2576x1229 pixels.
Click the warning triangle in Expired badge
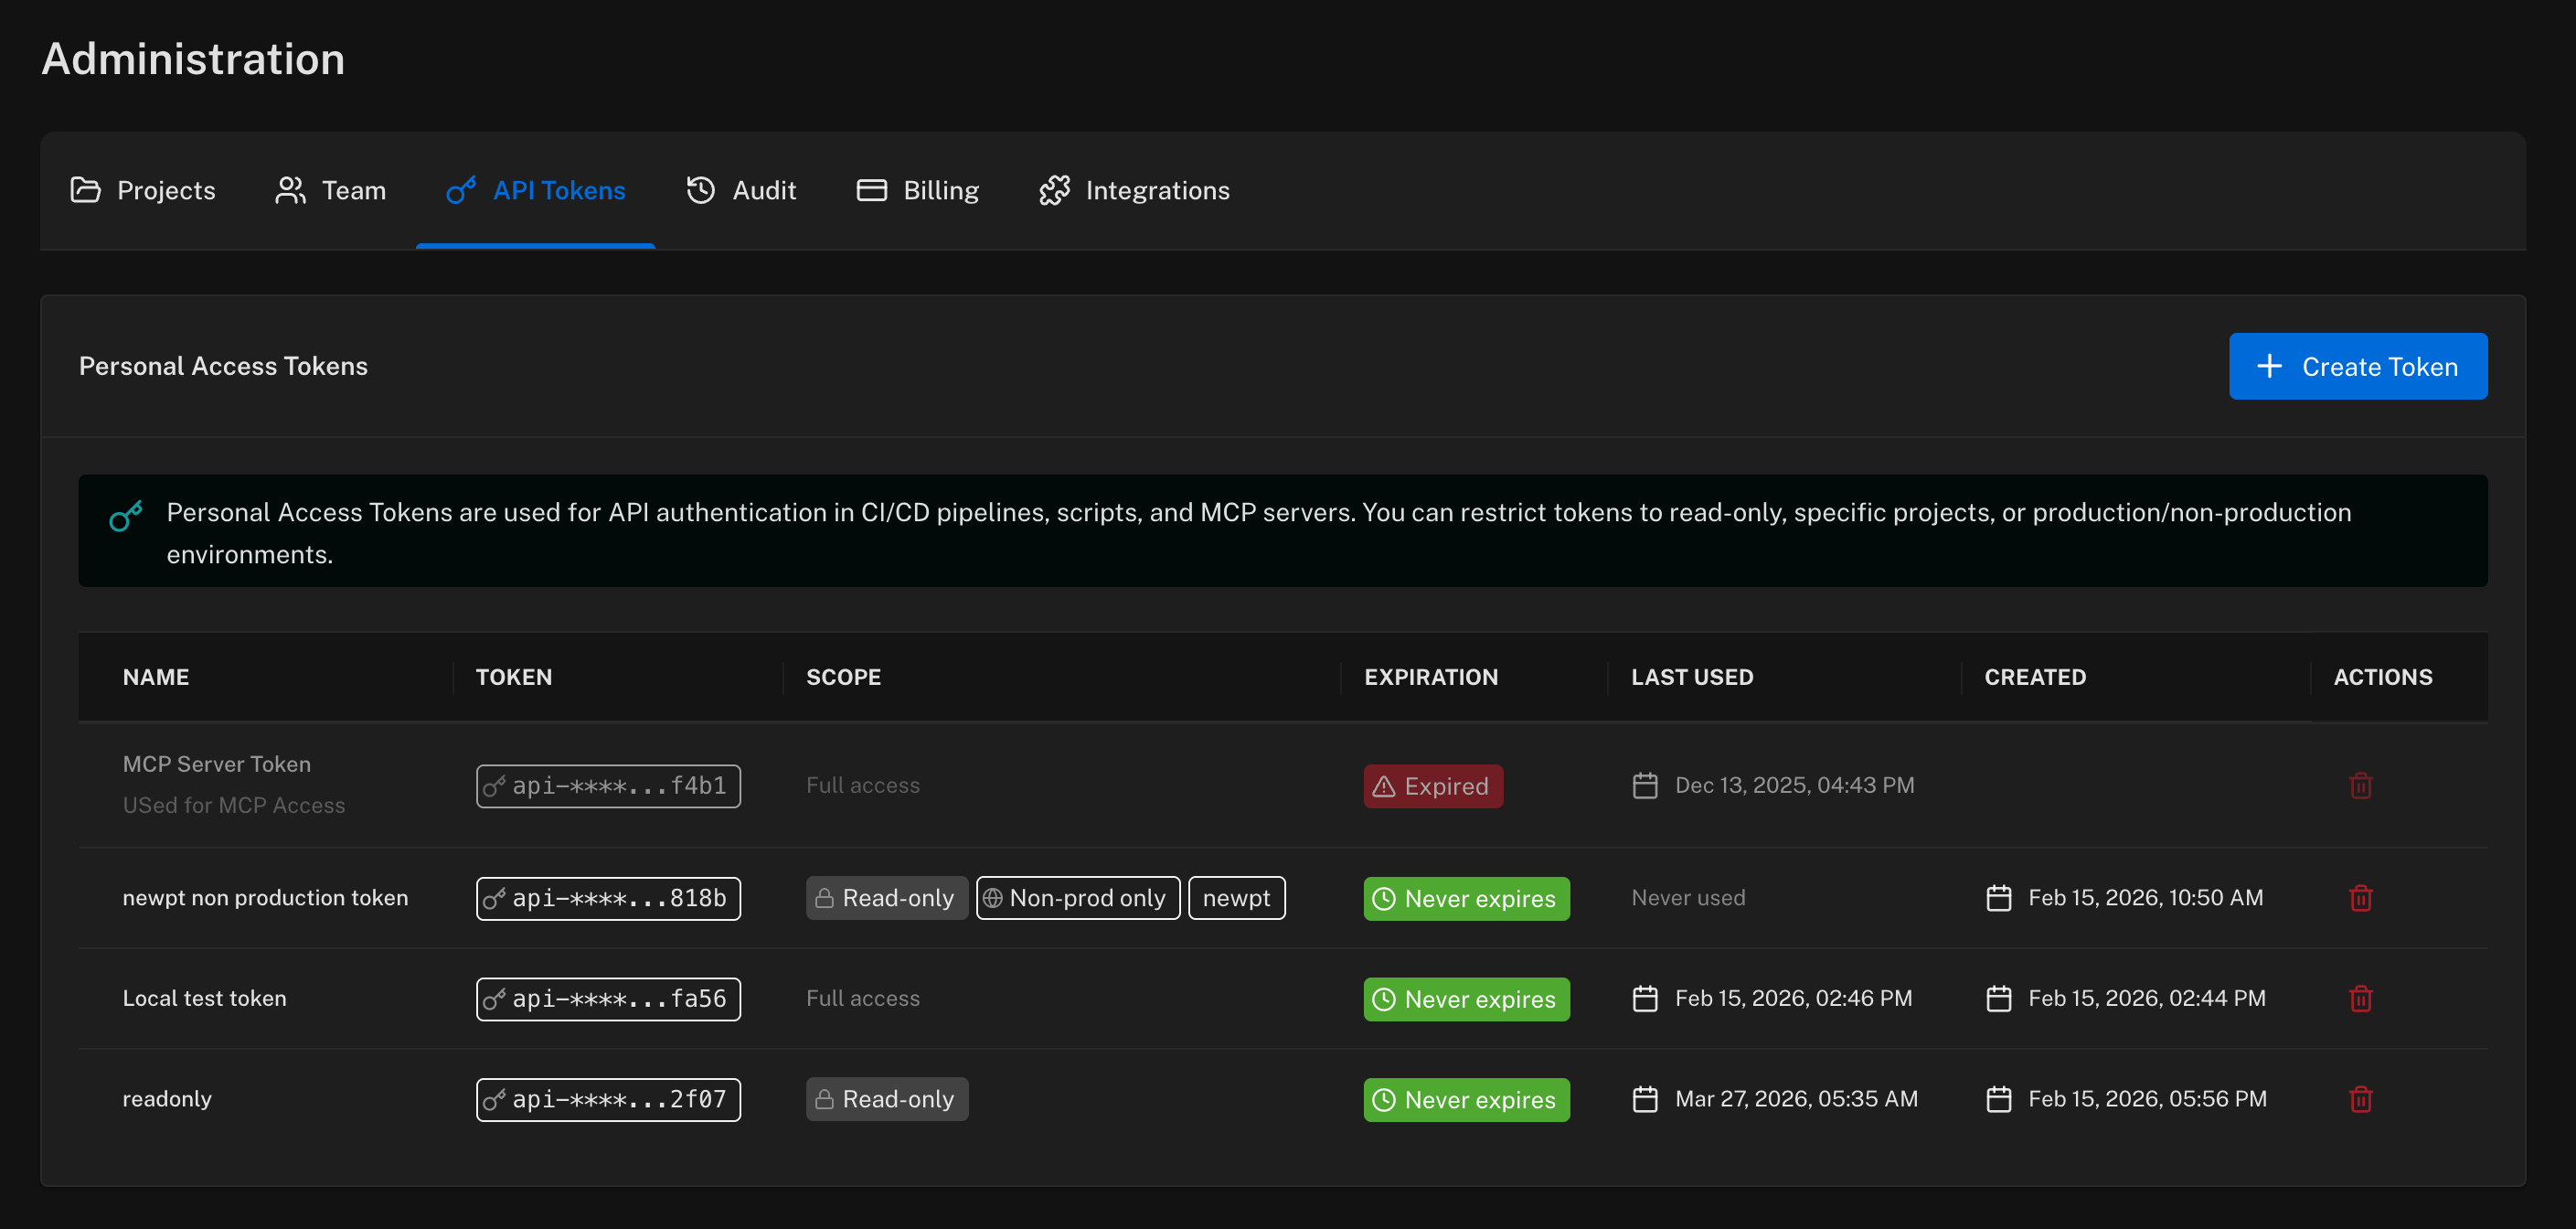pyautogui.click(x=1383, y=786)
